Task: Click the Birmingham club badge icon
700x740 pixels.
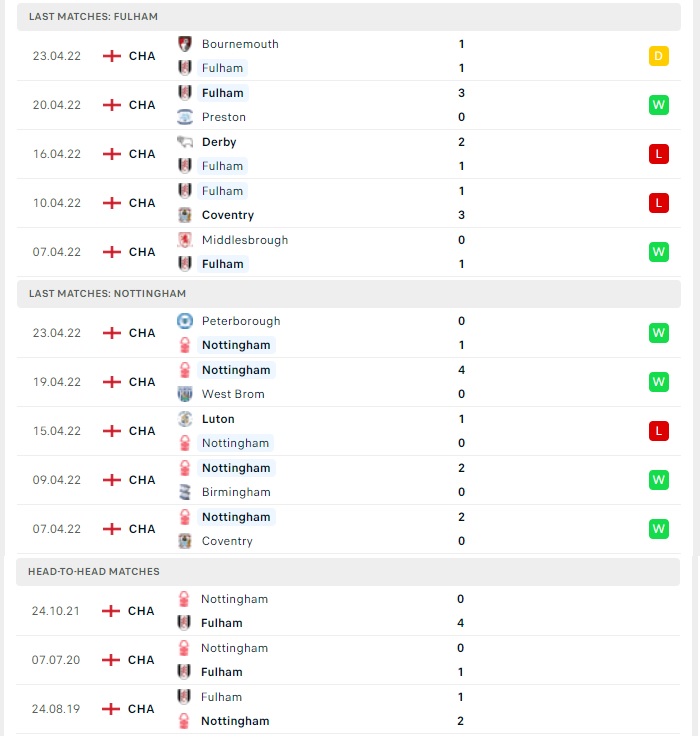Action: 185,492
